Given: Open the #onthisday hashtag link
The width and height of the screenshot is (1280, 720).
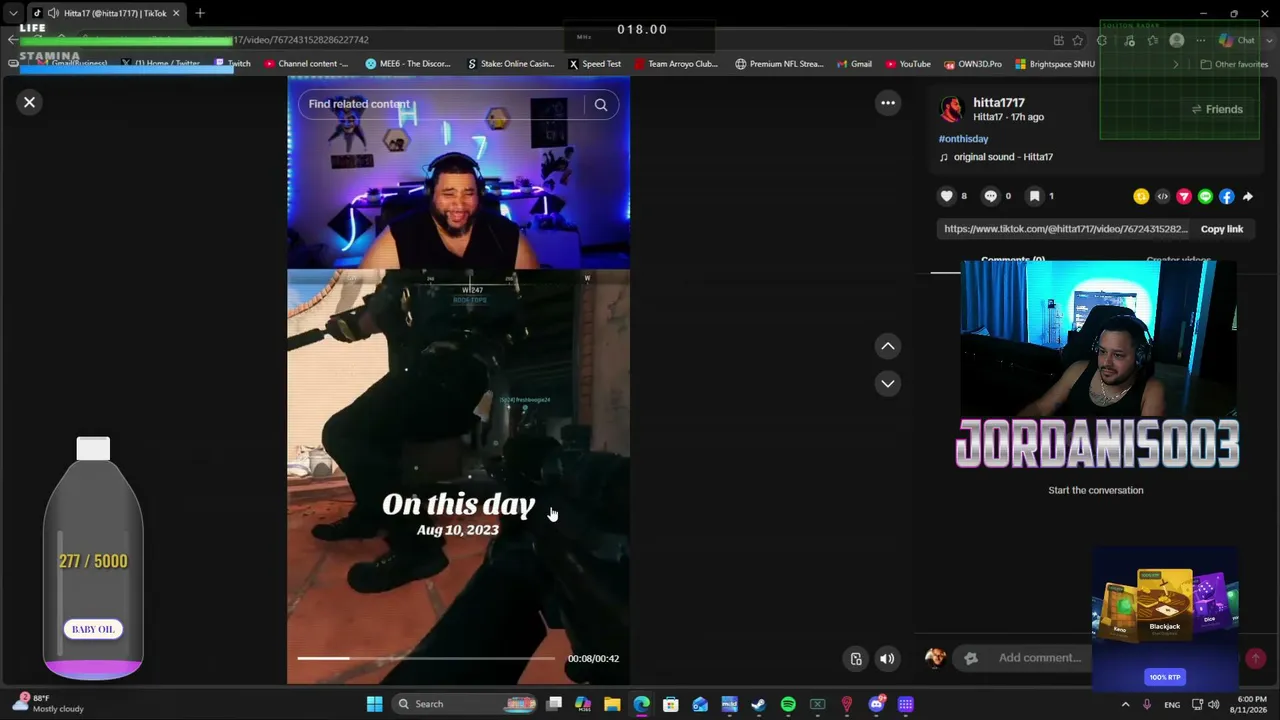Looking at the screenshot, I should pyautogui.click(x=963, y=139).
